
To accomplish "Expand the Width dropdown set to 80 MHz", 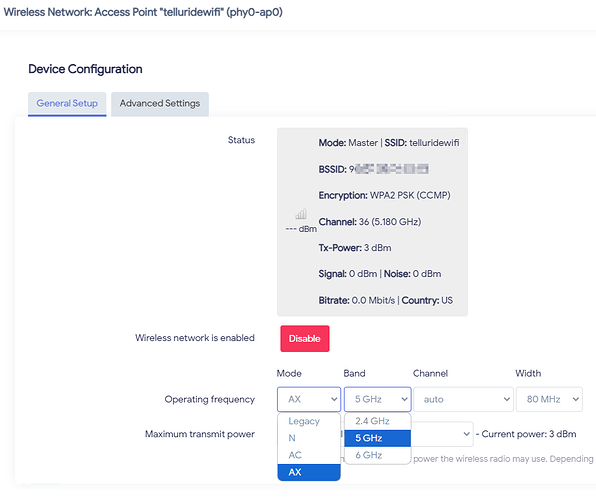I will [x=549, y=399].
